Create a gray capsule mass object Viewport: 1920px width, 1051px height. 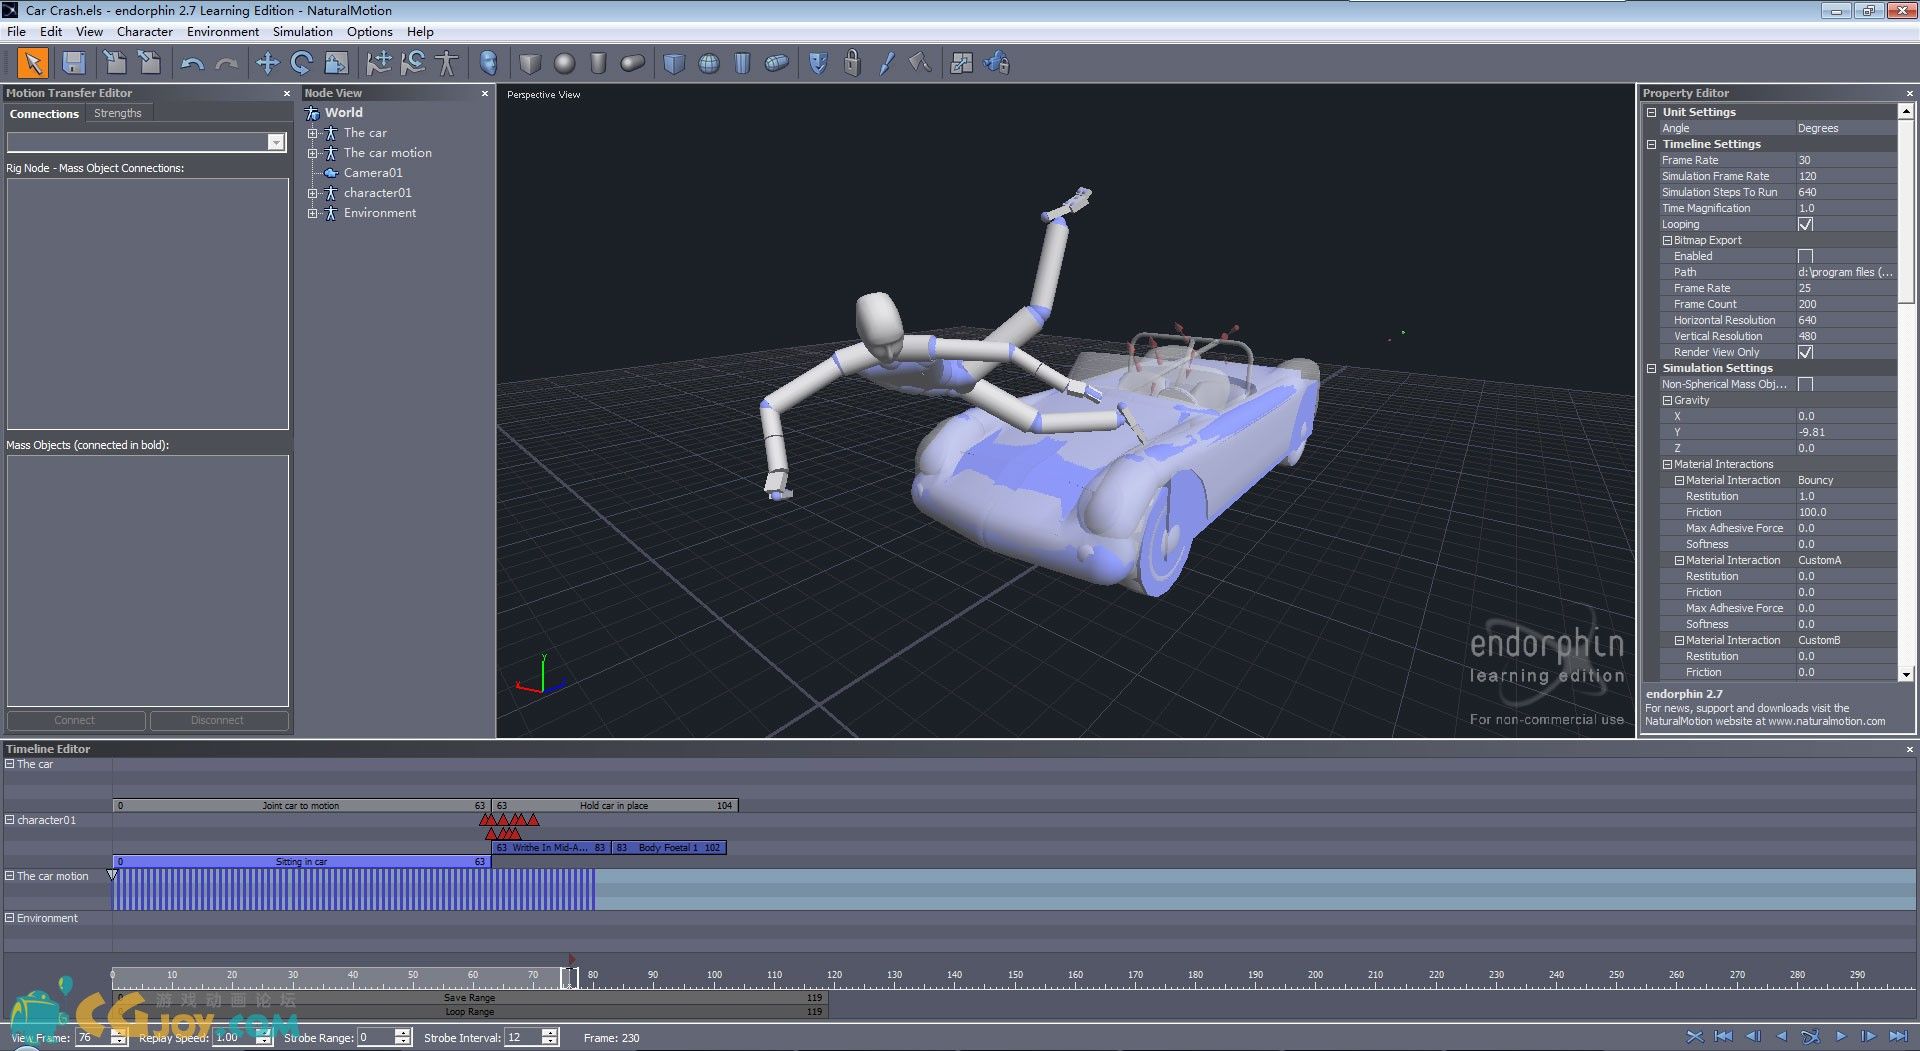pos(632,63)
